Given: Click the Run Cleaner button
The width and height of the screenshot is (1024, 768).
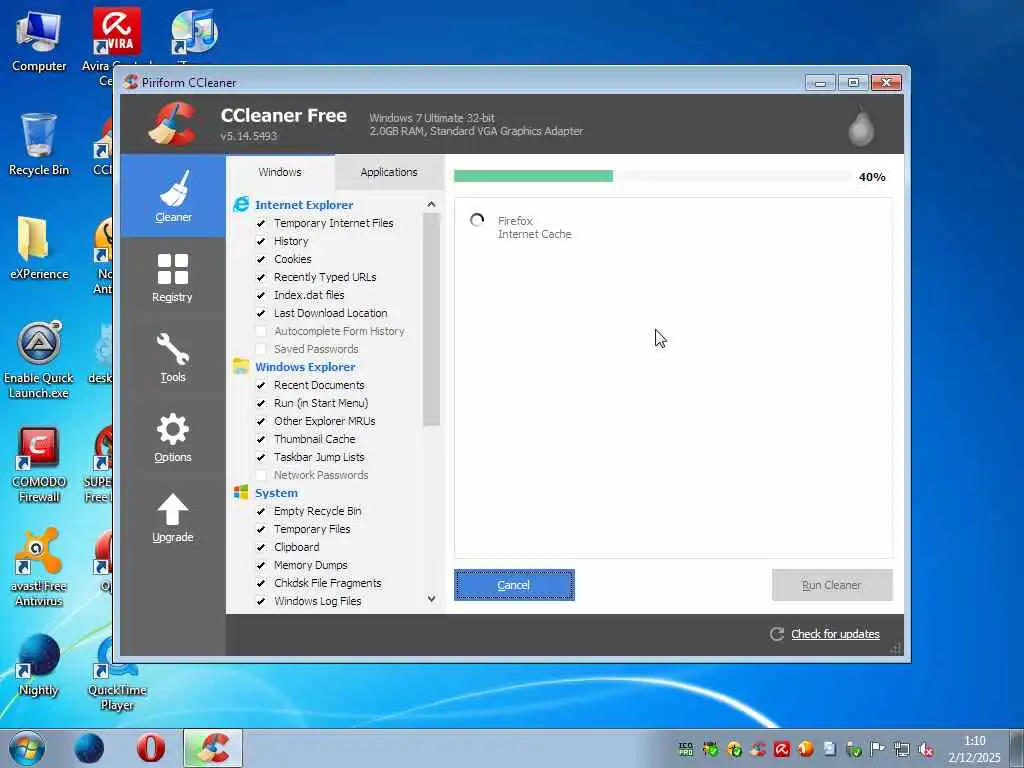Looking at the screenshot, I should click(832, 584).
